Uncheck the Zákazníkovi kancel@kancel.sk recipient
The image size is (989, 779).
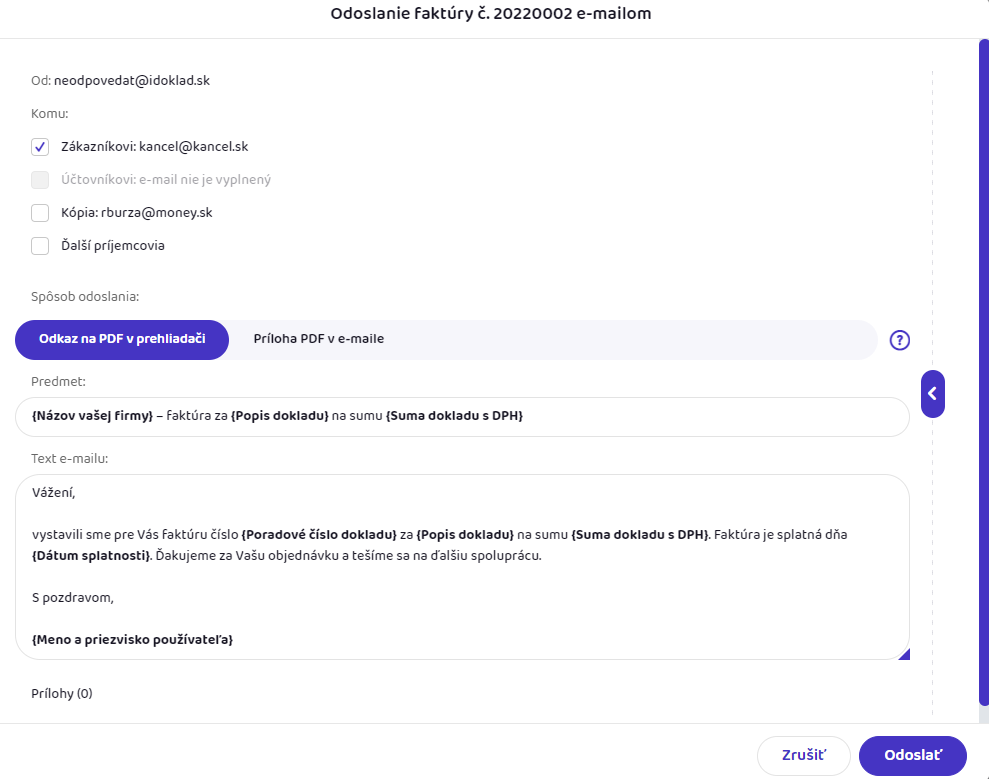40,147
